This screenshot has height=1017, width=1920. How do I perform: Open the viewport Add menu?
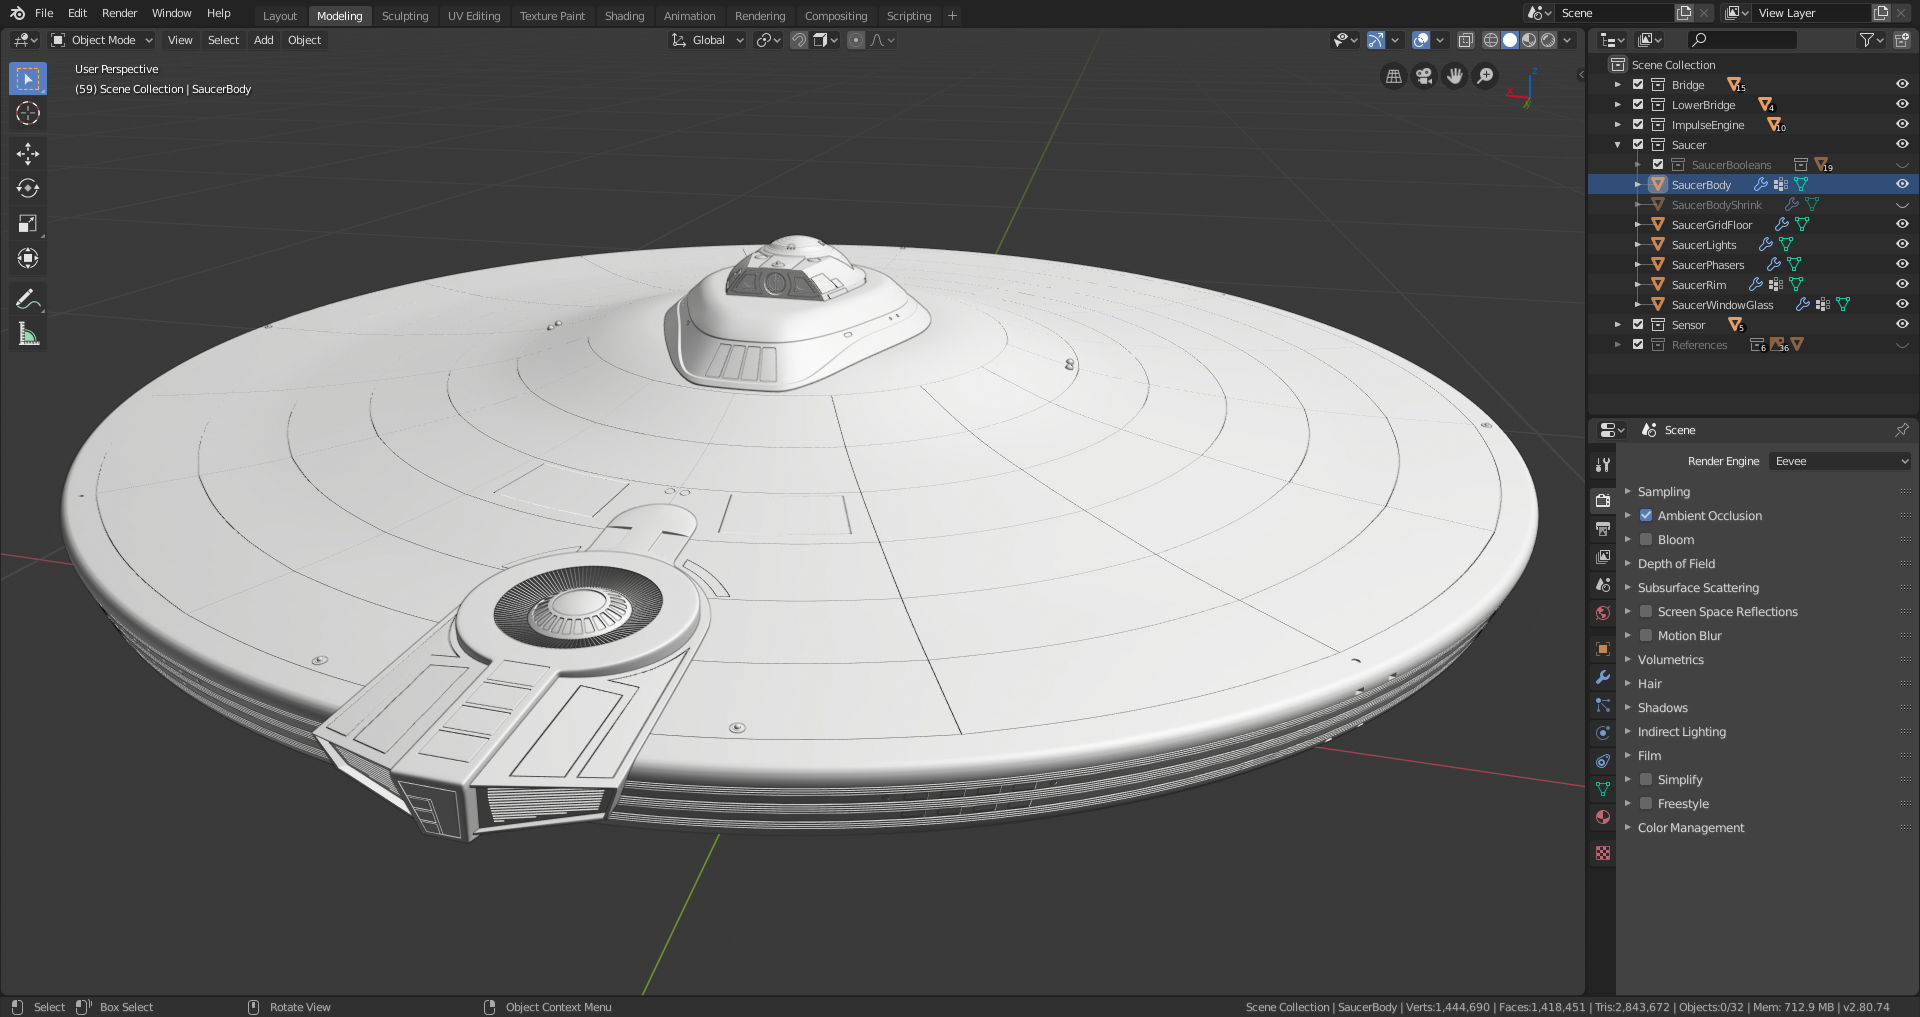coord(263,40)
